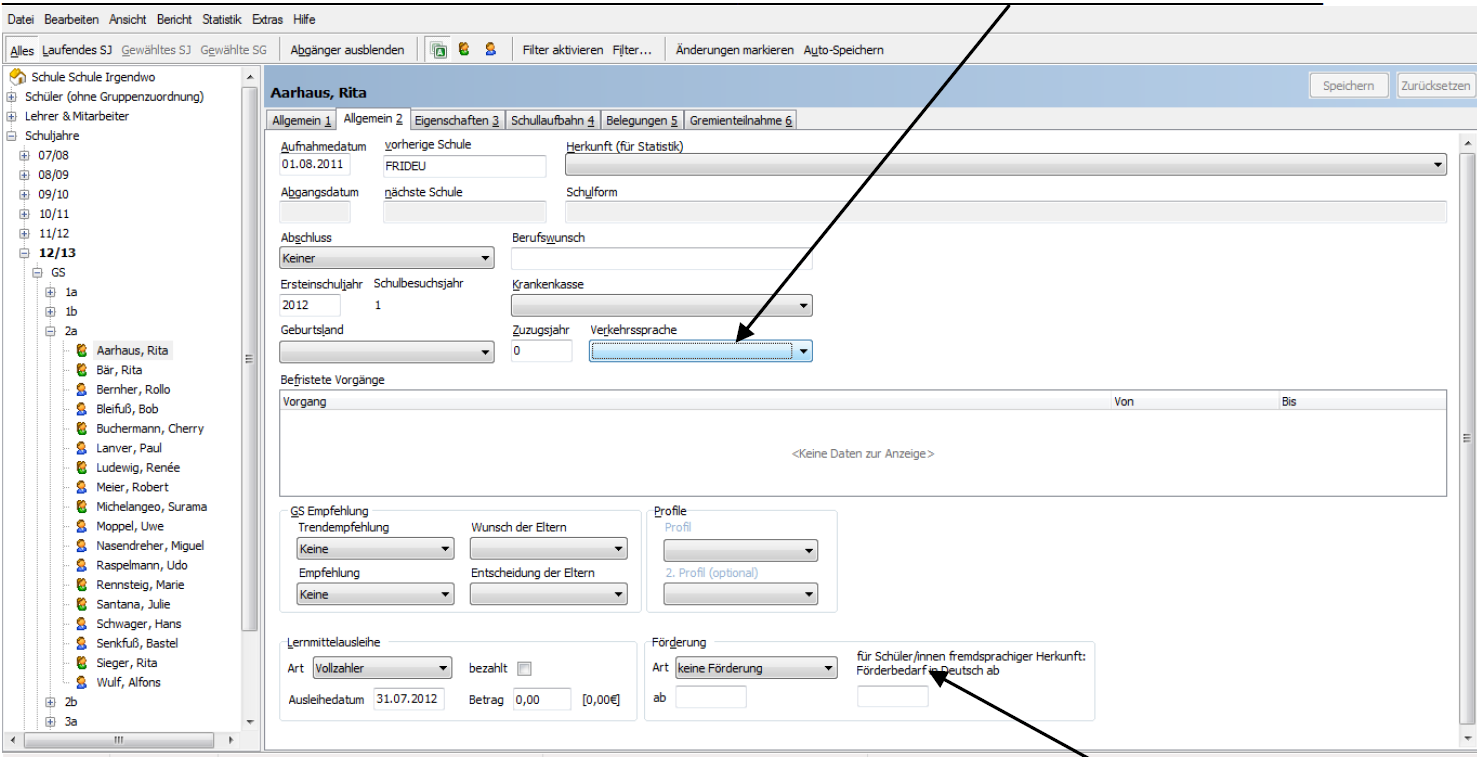Image resolution: width=1477 pixels, height=757 pixels.
Task: Click the student icon next to Nasendreher, Miguel
Action: coord(82,545)
